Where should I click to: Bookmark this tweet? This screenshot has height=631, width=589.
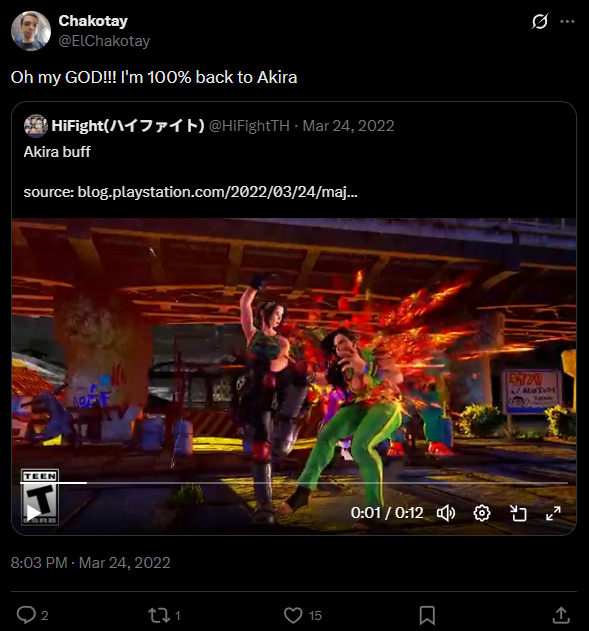click(x=427, y=615)
